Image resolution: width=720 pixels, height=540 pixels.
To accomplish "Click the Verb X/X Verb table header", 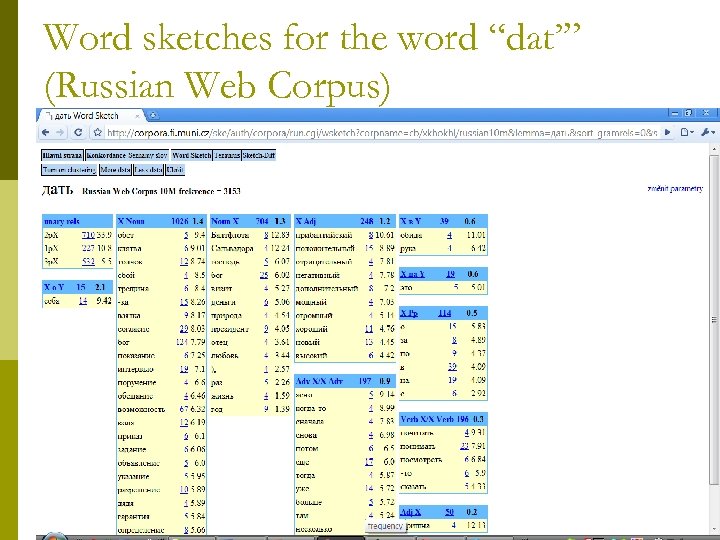I will (x=443, y=419).
